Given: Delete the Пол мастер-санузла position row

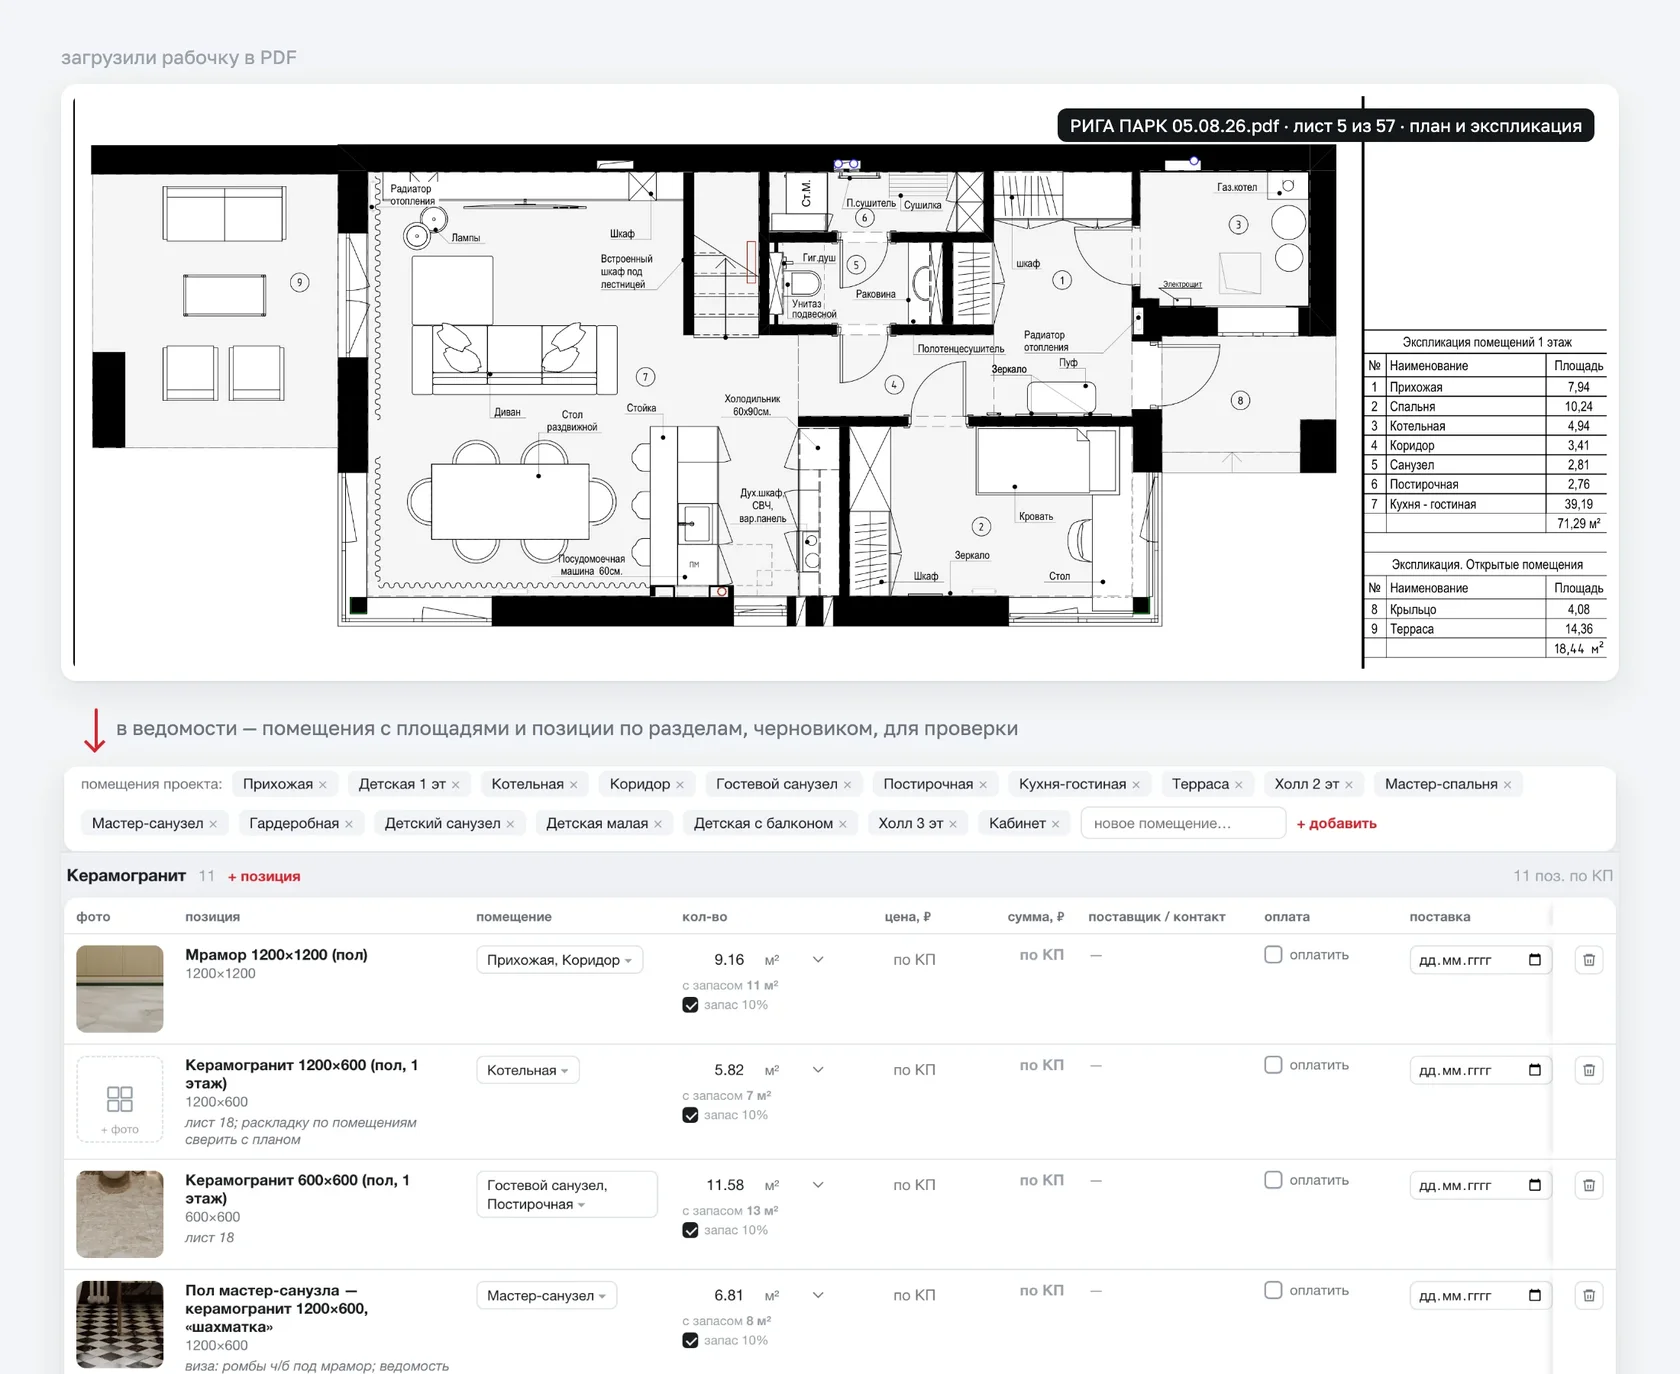Looking at the screenshot, I should pos(1589,1295).
